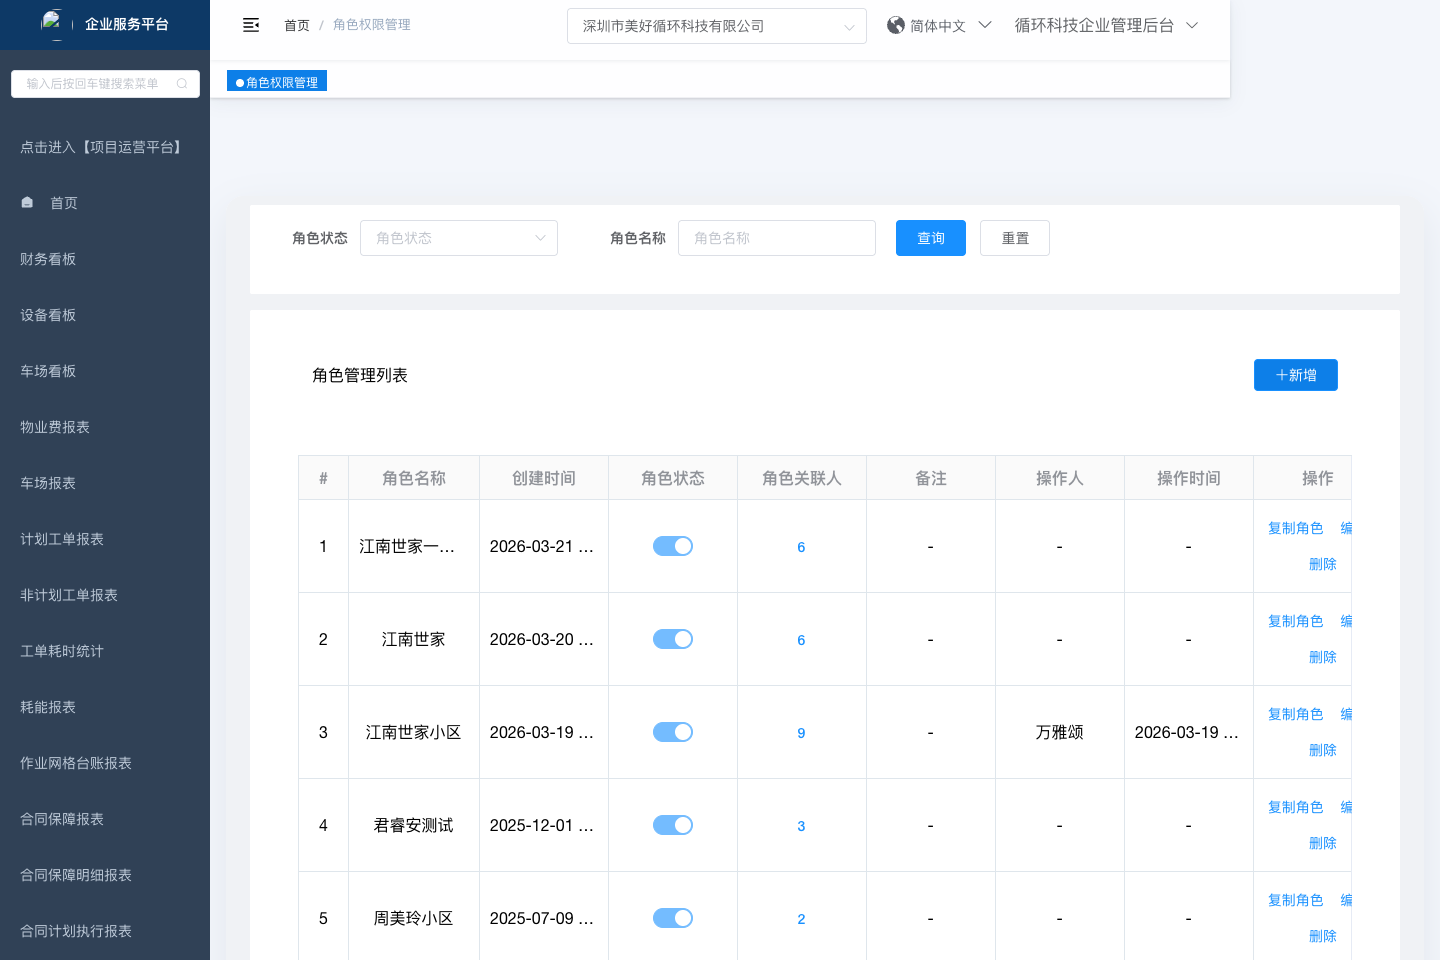Click 删除 for the 江南世家 row
1440x960 pixels.
pos(1322,657)
